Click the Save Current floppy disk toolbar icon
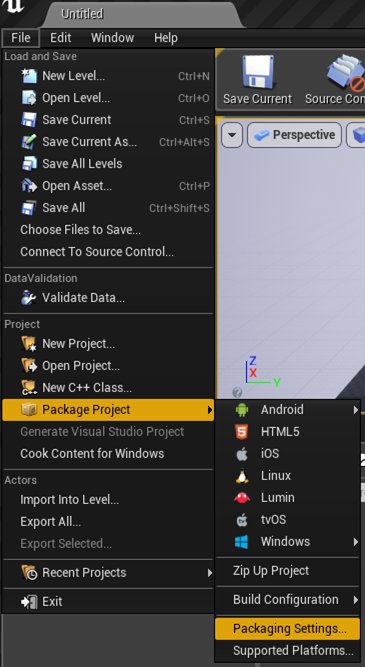The image size is (365, 667). (257, 71)
